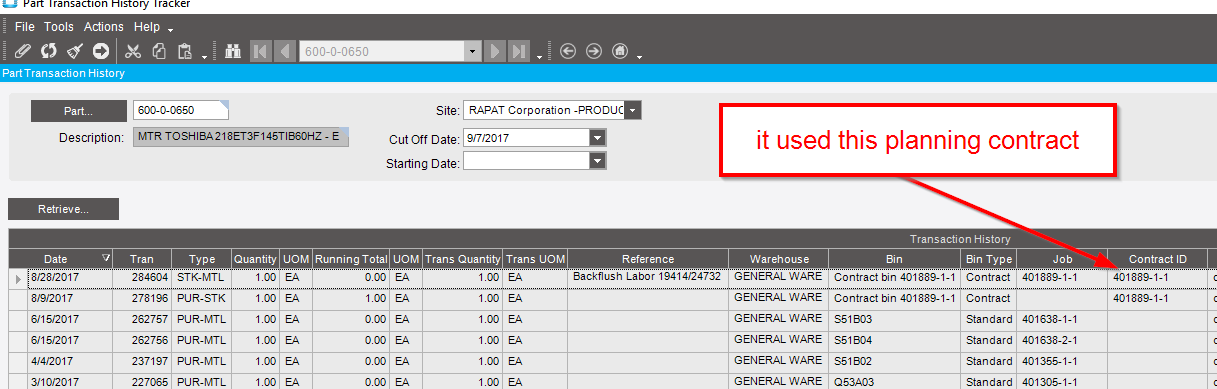The image size is (1217, 389).
Task: Click the attachment paperclip icon
Action: (22, 51)
